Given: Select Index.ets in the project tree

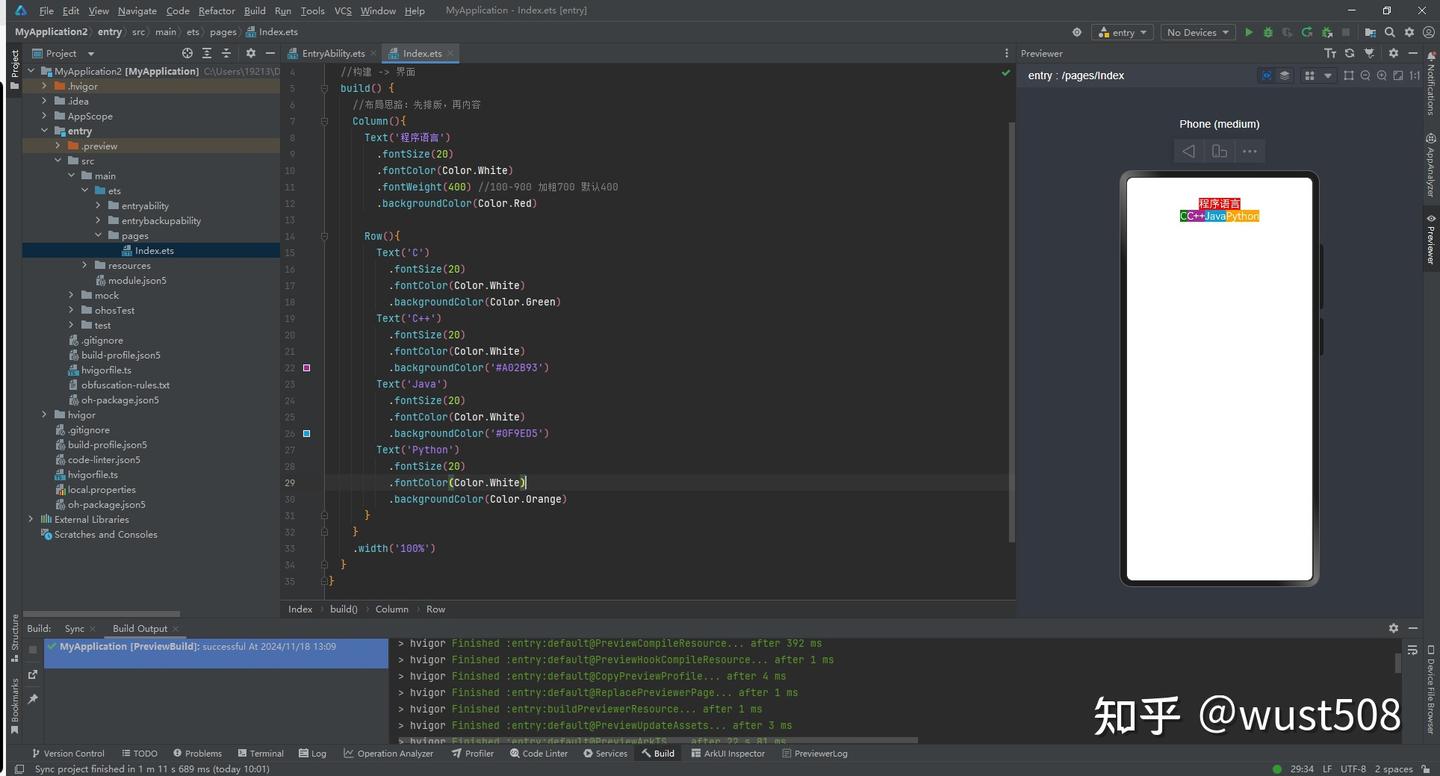Looking at the screenshot, I should point(154,250).
